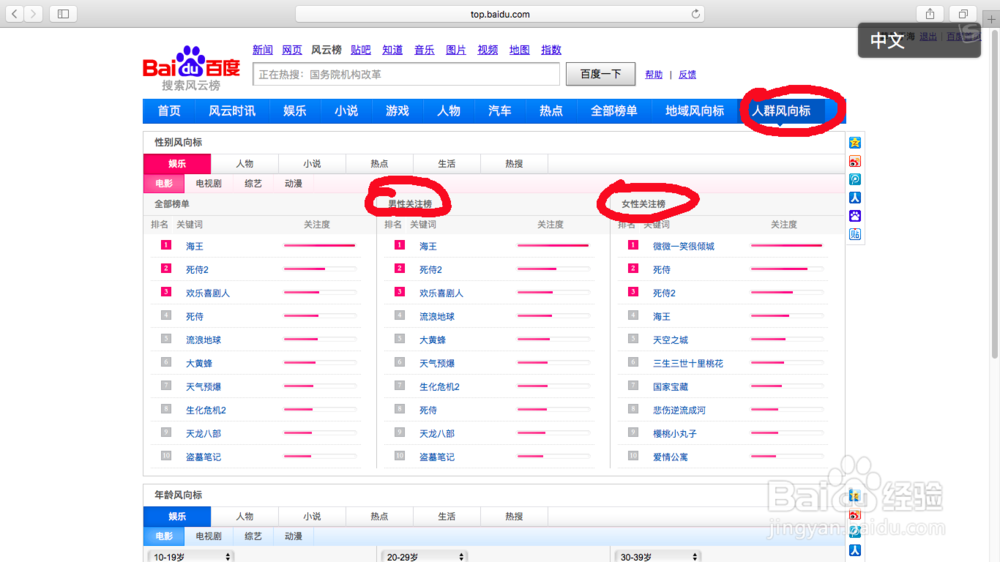Share to Tieba icon in sidebar
The image size is (1000, 562).
855,234
